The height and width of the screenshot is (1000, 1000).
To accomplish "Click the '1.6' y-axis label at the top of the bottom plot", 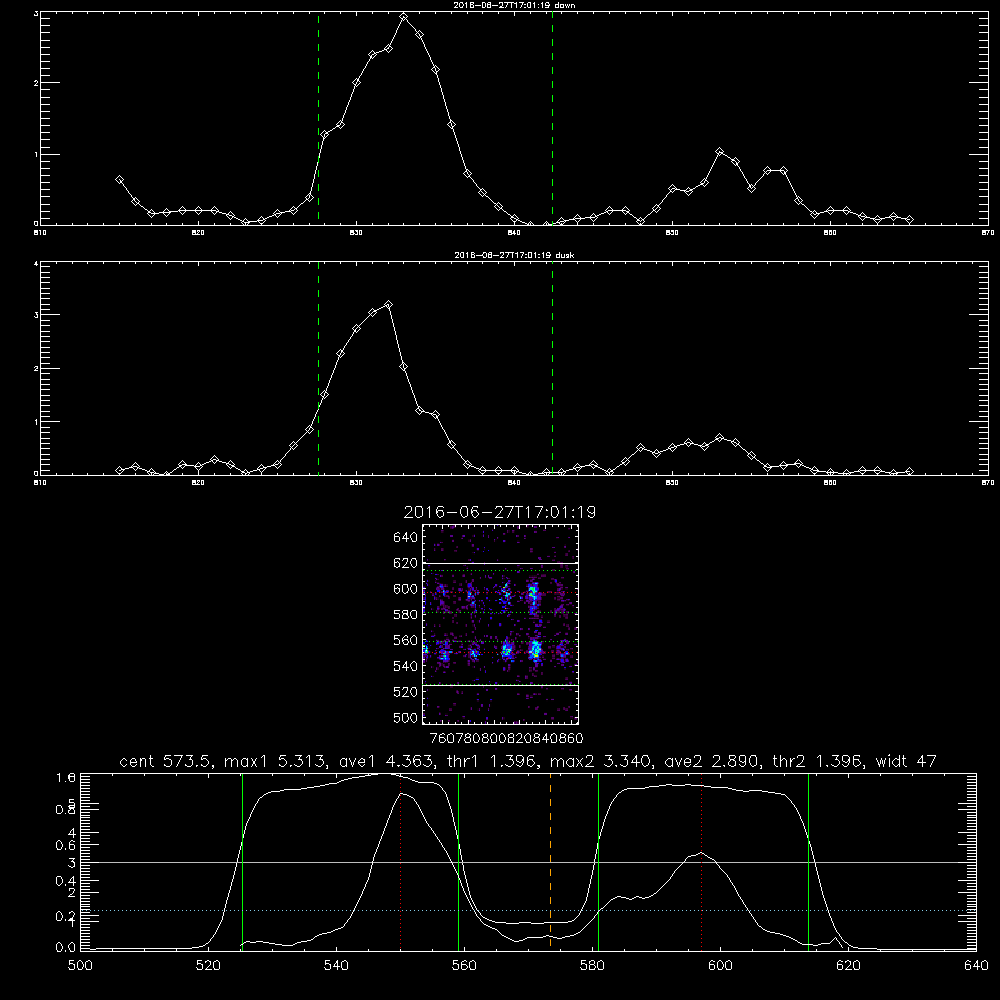I will [66, 777].
